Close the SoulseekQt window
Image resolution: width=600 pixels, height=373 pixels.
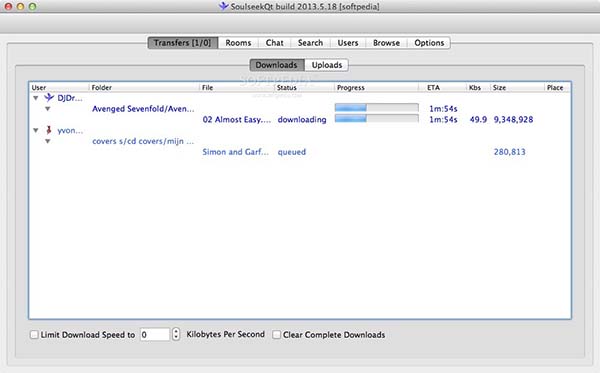click(x=8, y=7)
